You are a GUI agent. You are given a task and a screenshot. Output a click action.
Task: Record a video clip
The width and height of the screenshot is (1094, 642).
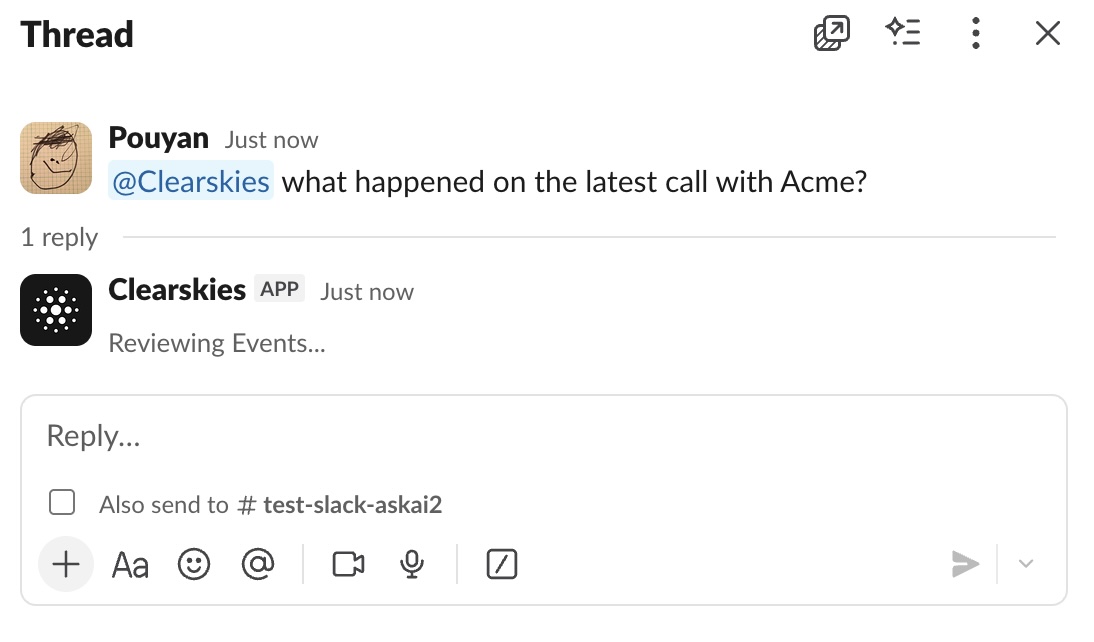pyautogui.click(x=348, y=565)
